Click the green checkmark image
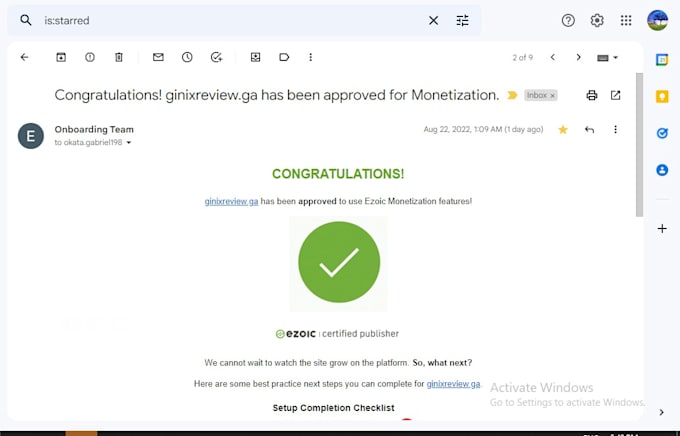Viewport: 680px width, 436px height. (339, 262)
